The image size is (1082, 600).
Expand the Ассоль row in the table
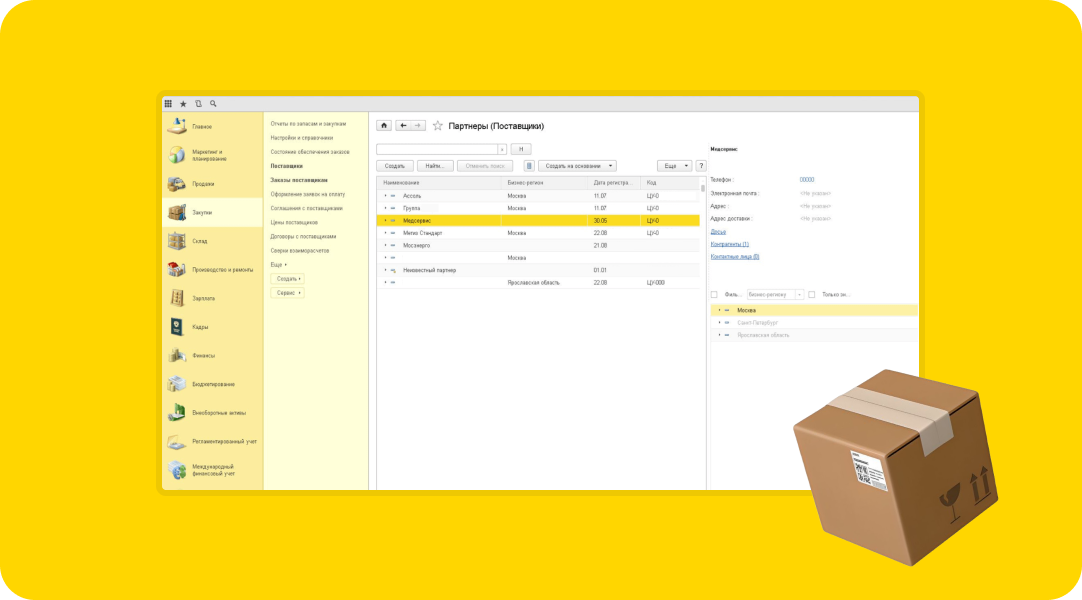[385, 196]
